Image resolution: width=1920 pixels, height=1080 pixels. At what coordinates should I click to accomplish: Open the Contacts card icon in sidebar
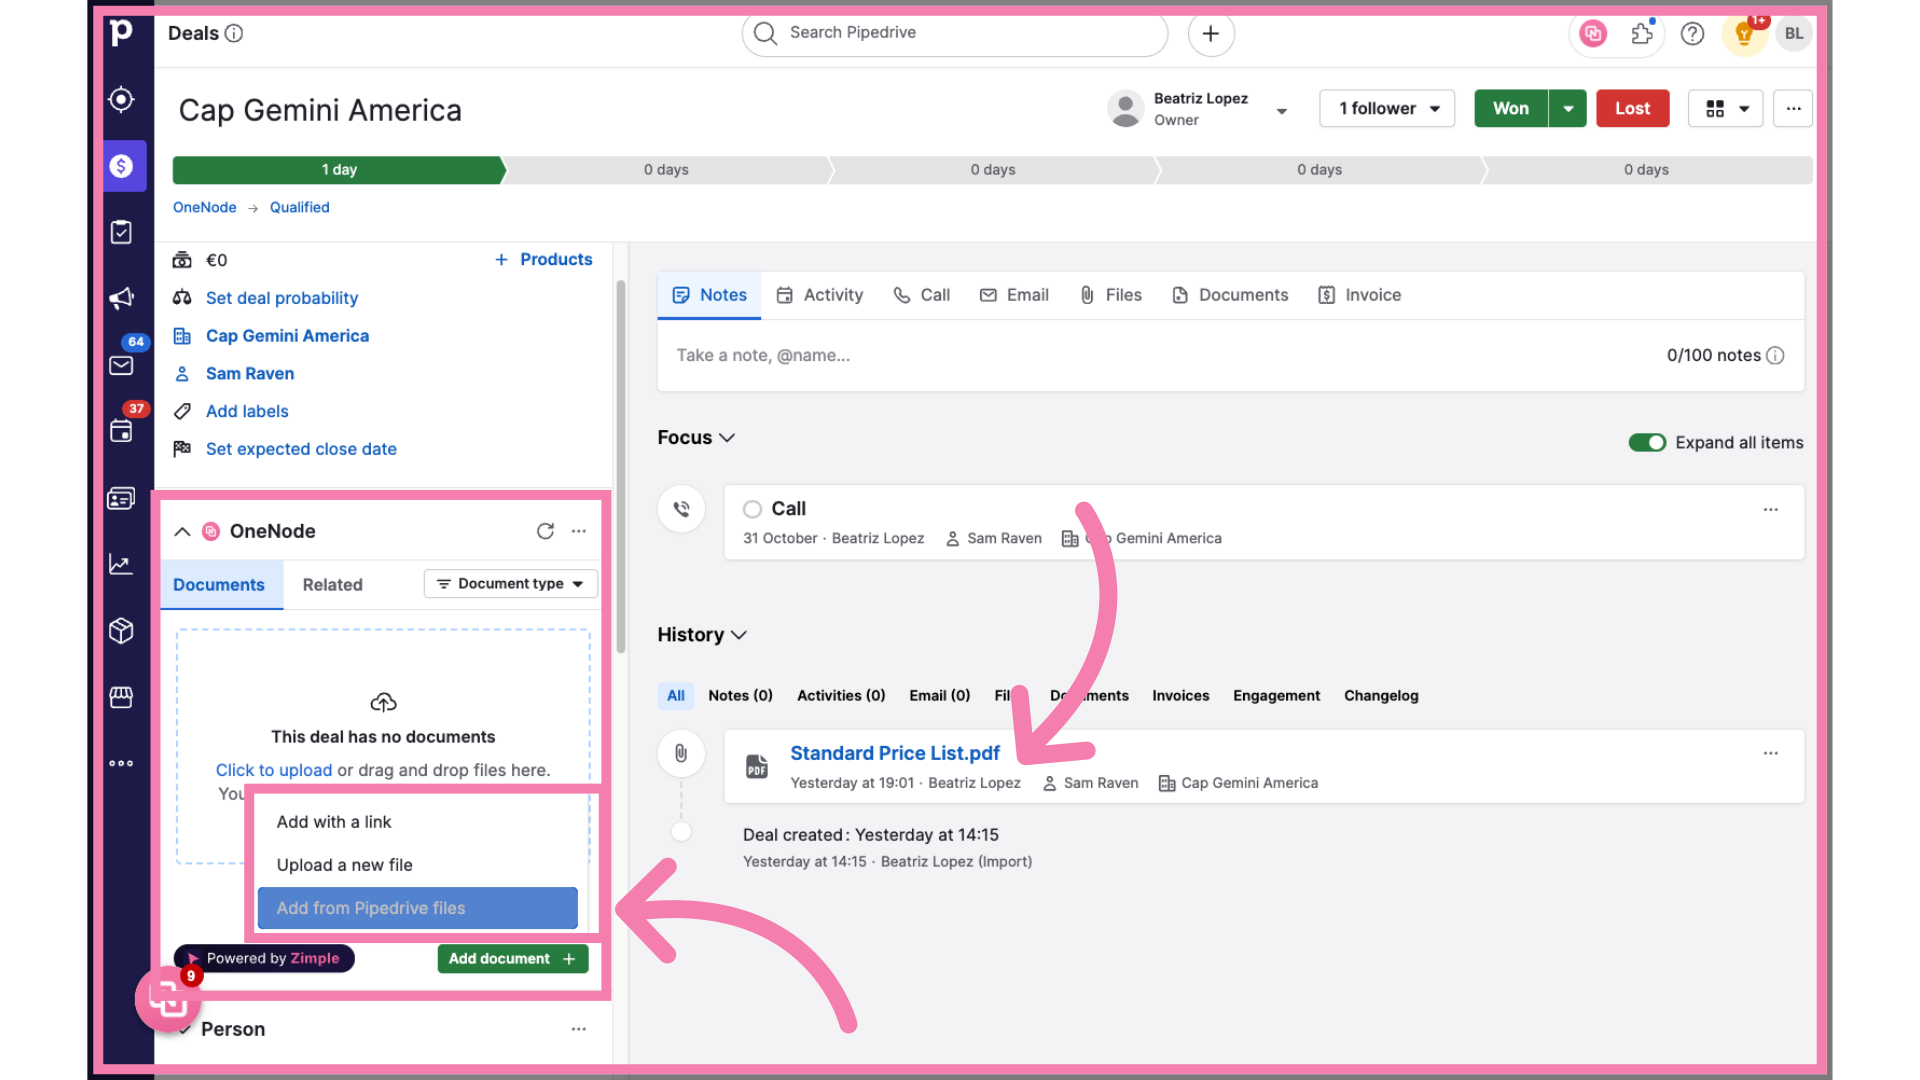[x=121, y=498]
